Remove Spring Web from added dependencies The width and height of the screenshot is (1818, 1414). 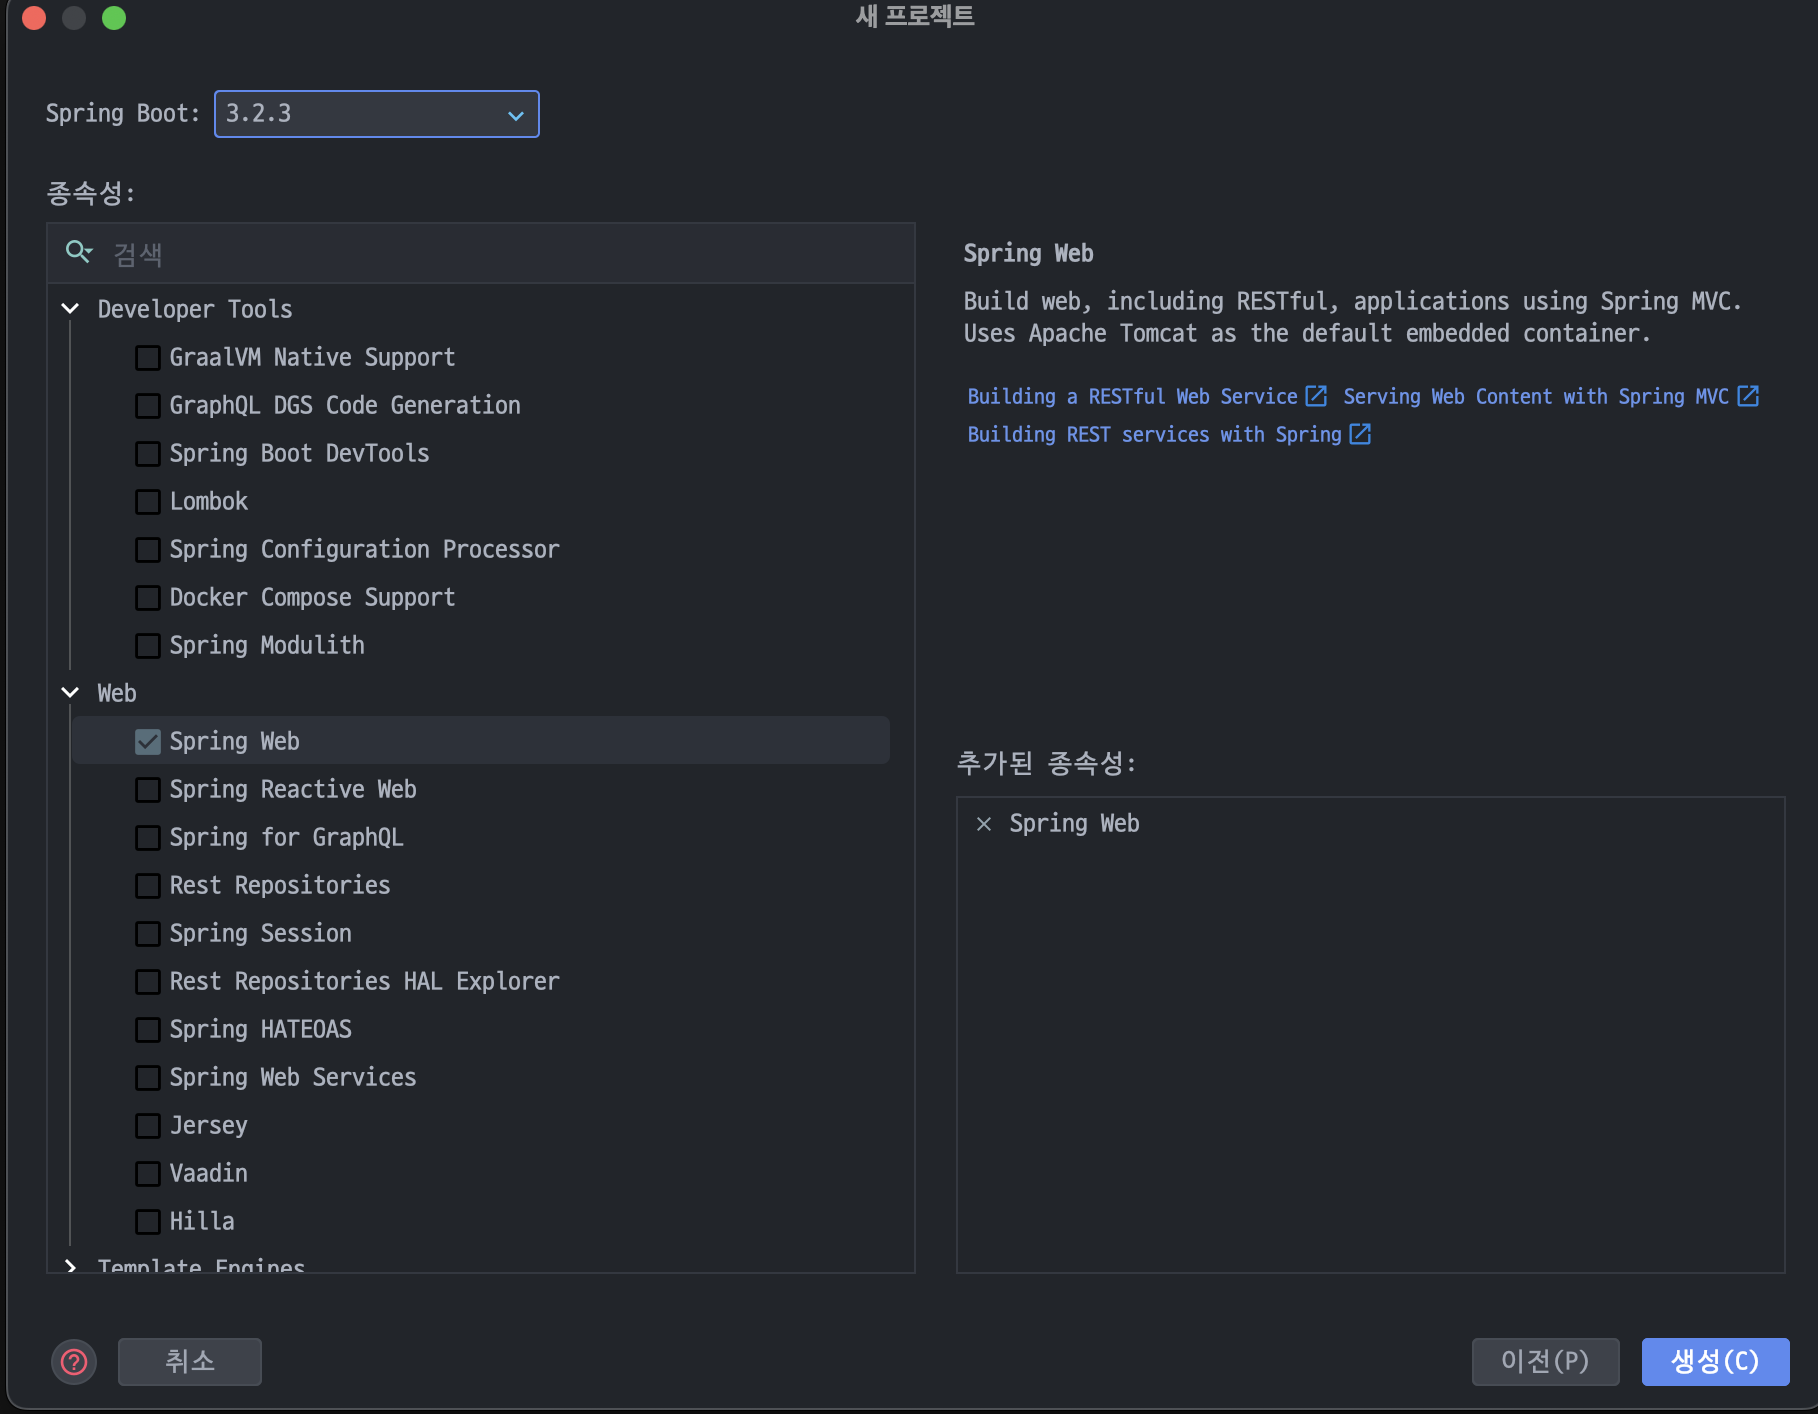pos(984,824)
